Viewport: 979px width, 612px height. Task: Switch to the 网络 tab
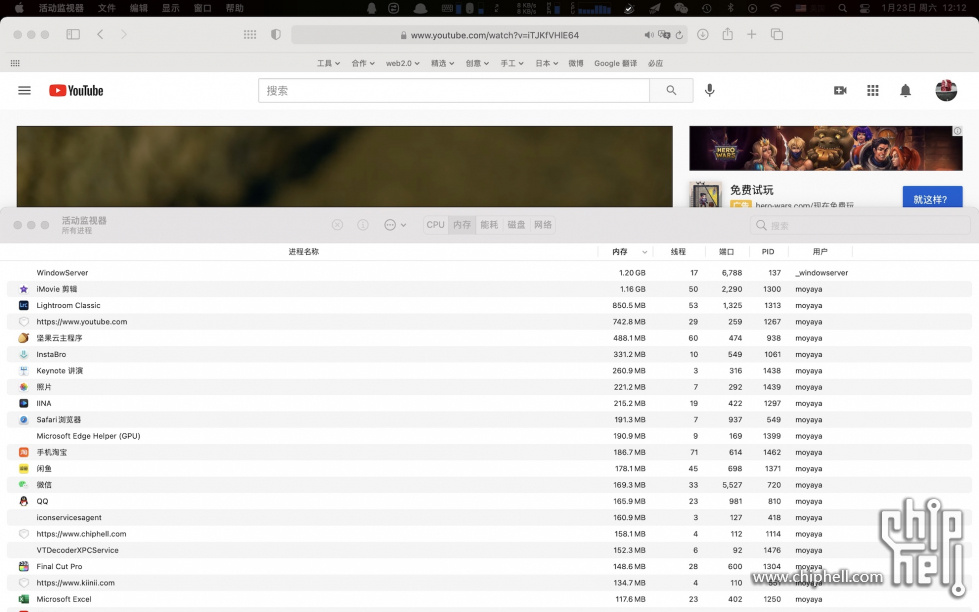pos(543,225)
